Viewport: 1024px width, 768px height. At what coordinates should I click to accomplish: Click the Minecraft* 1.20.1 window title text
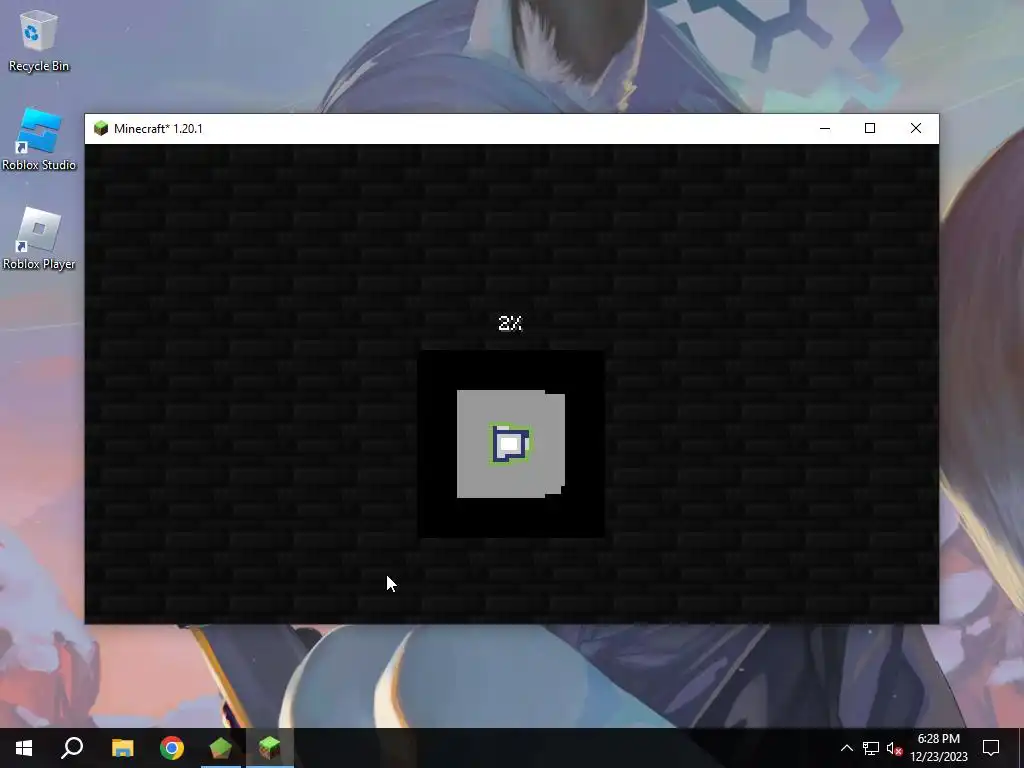click(x=158, y=129)
